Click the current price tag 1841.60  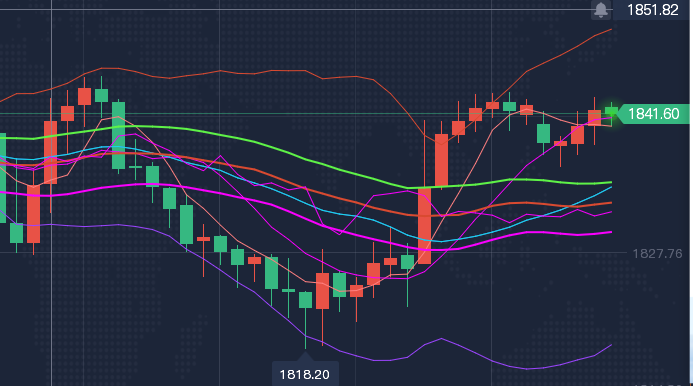(653, 114)
